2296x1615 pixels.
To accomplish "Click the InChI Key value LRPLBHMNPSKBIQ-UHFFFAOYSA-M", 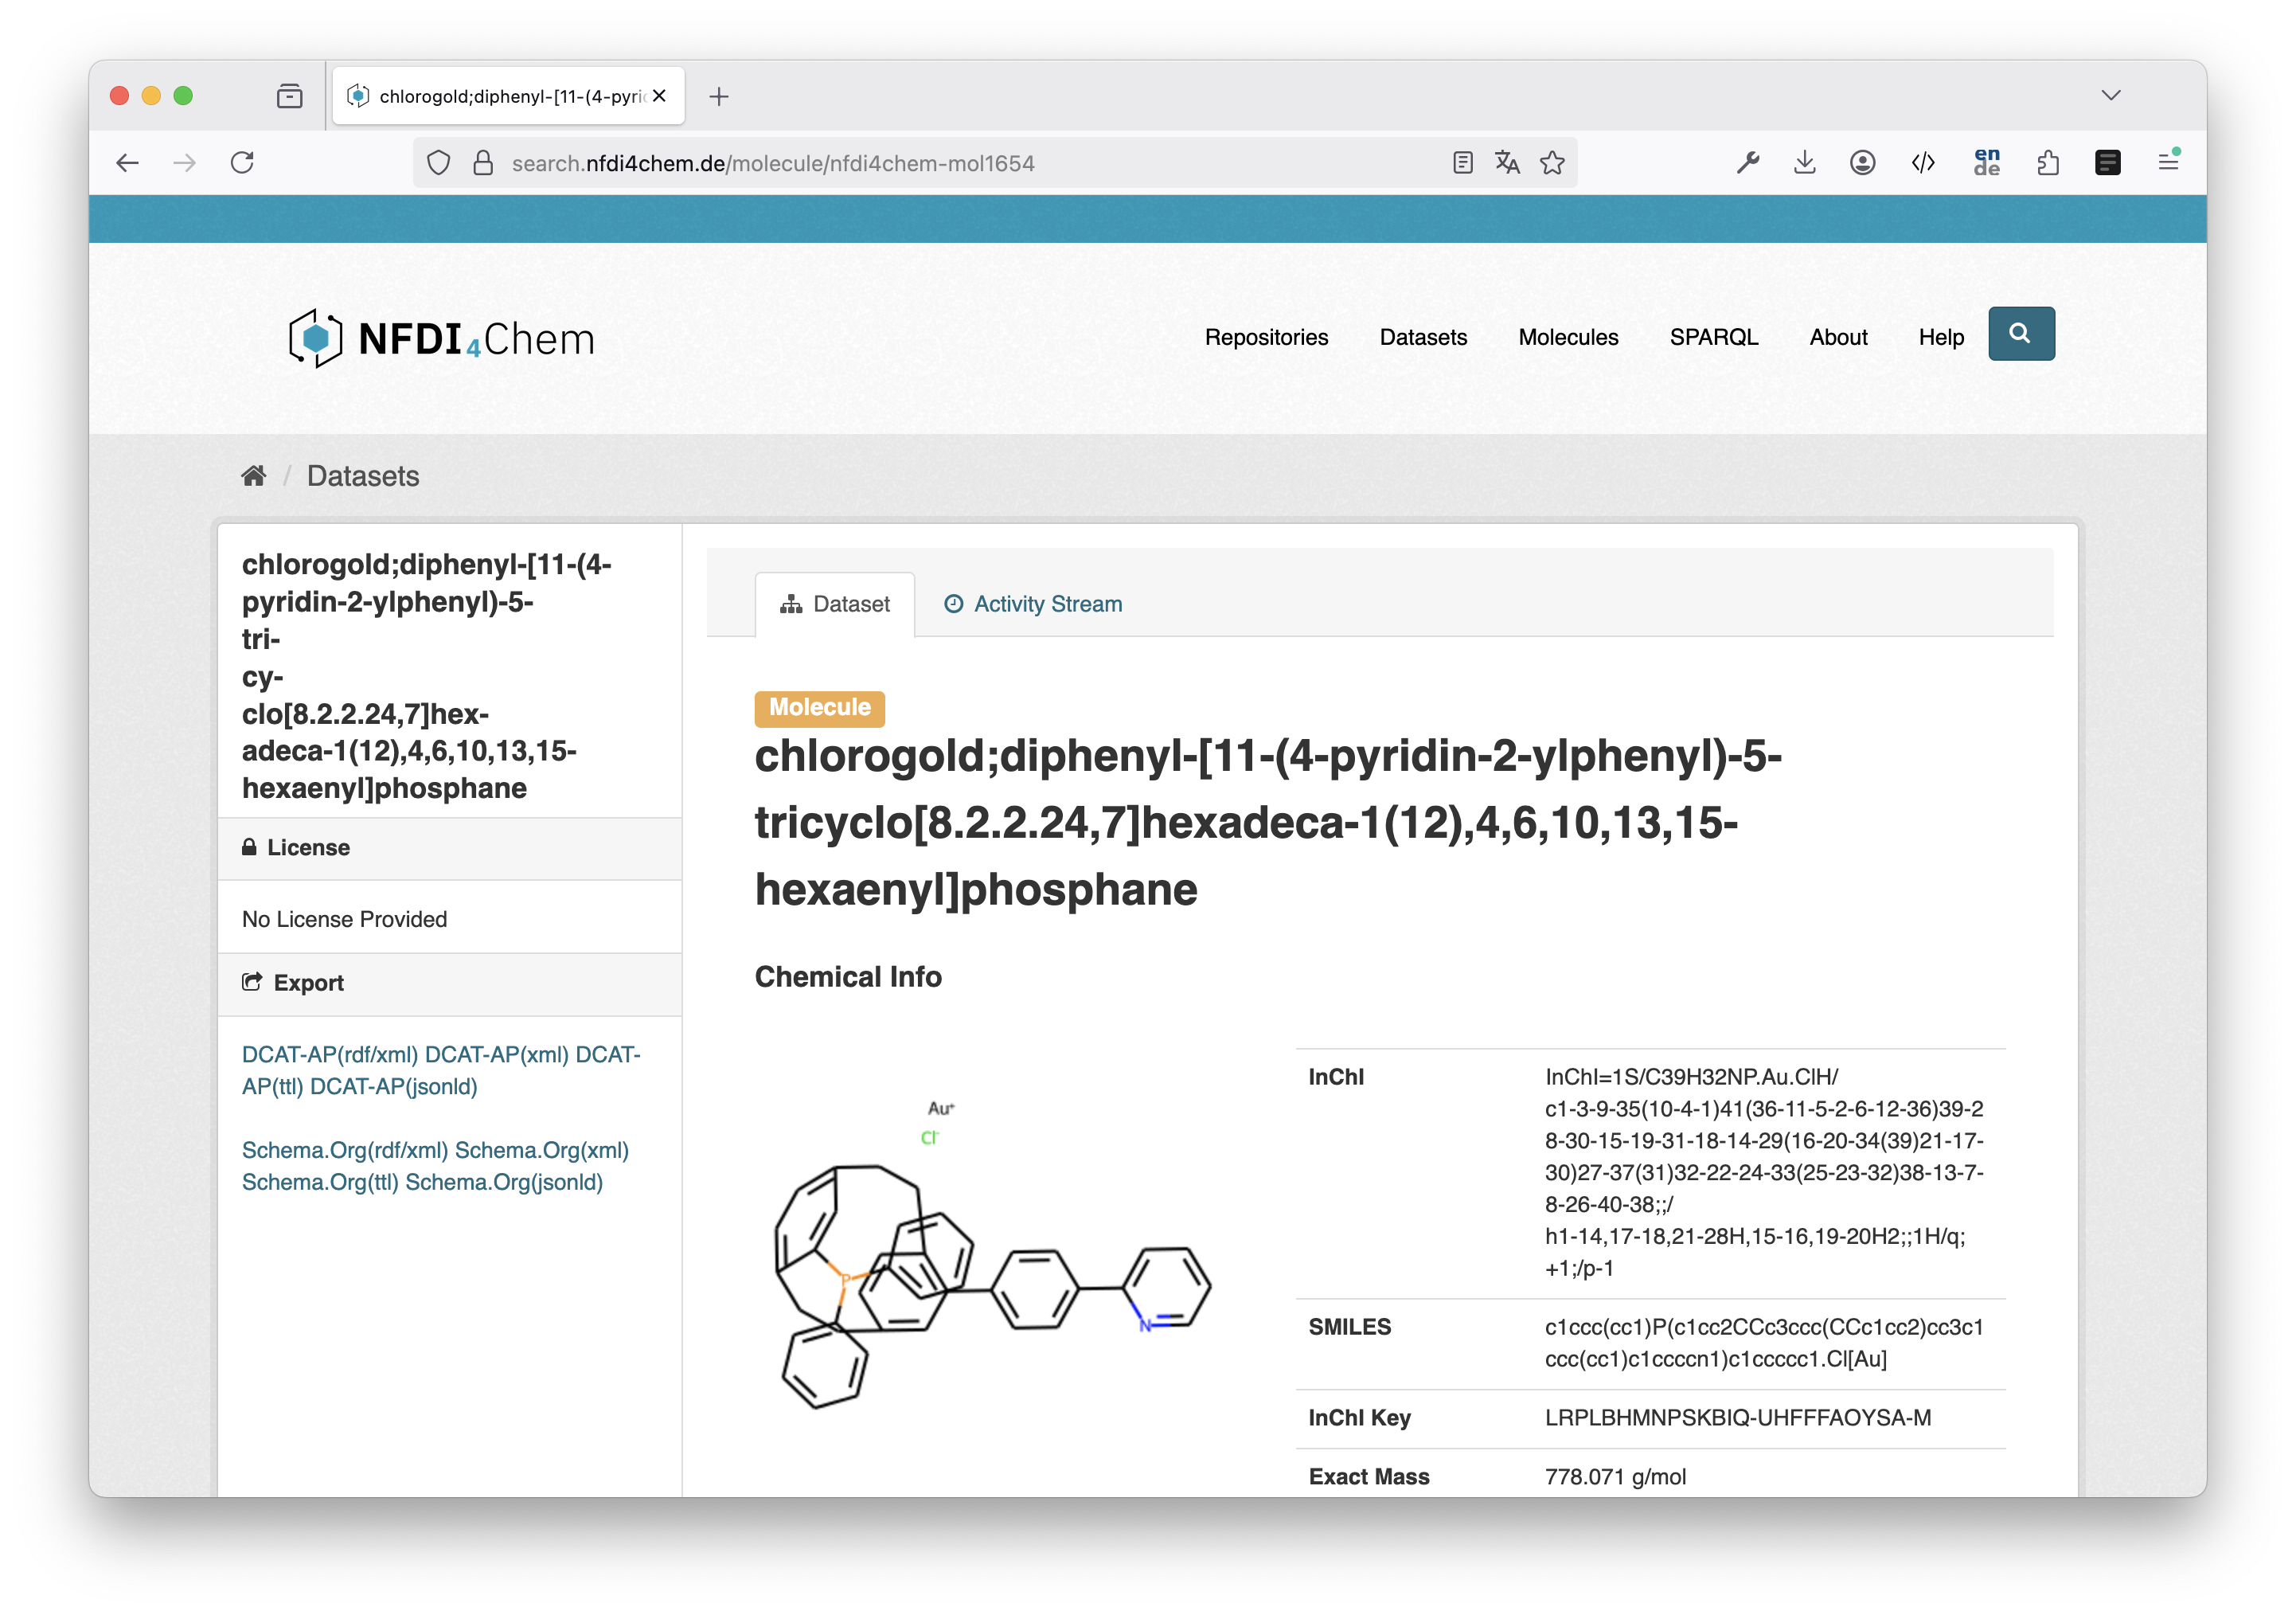I will coord(1738,1418).
